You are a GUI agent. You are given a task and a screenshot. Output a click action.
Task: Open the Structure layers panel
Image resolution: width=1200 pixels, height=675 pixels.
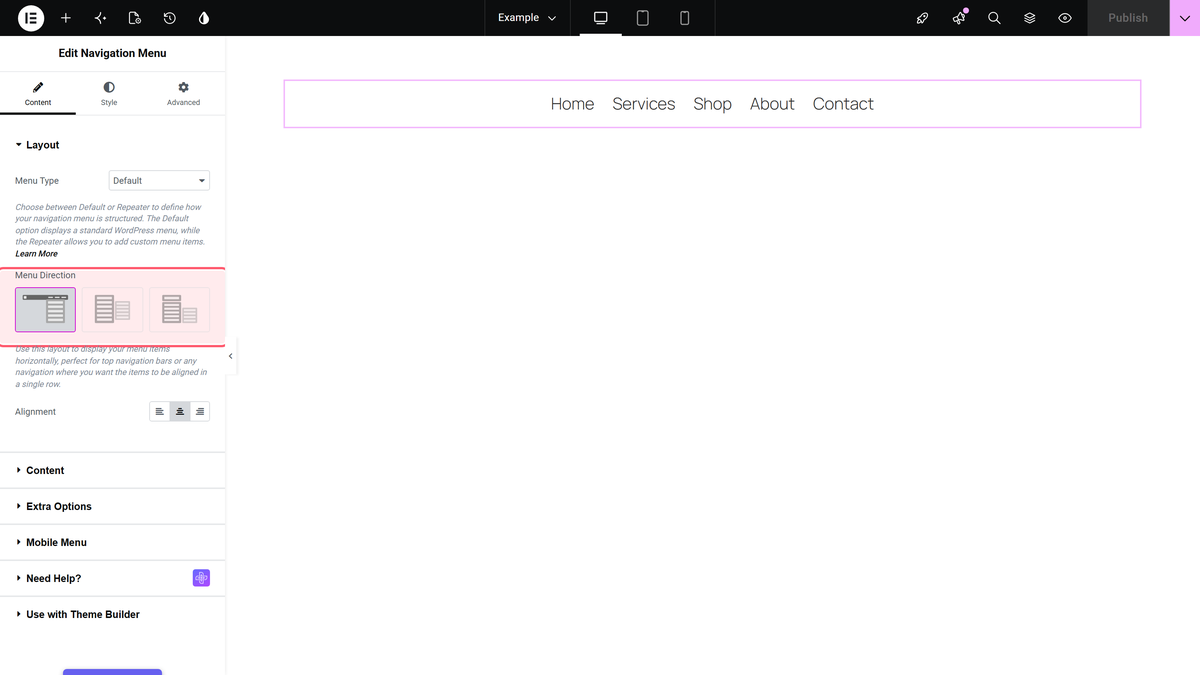pos(1029,18)
